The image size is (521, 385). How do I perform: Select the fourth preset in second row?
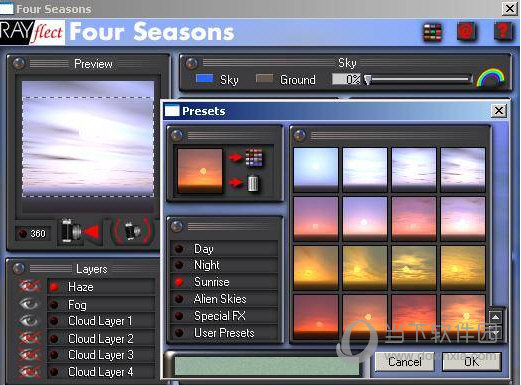[463, 219]
